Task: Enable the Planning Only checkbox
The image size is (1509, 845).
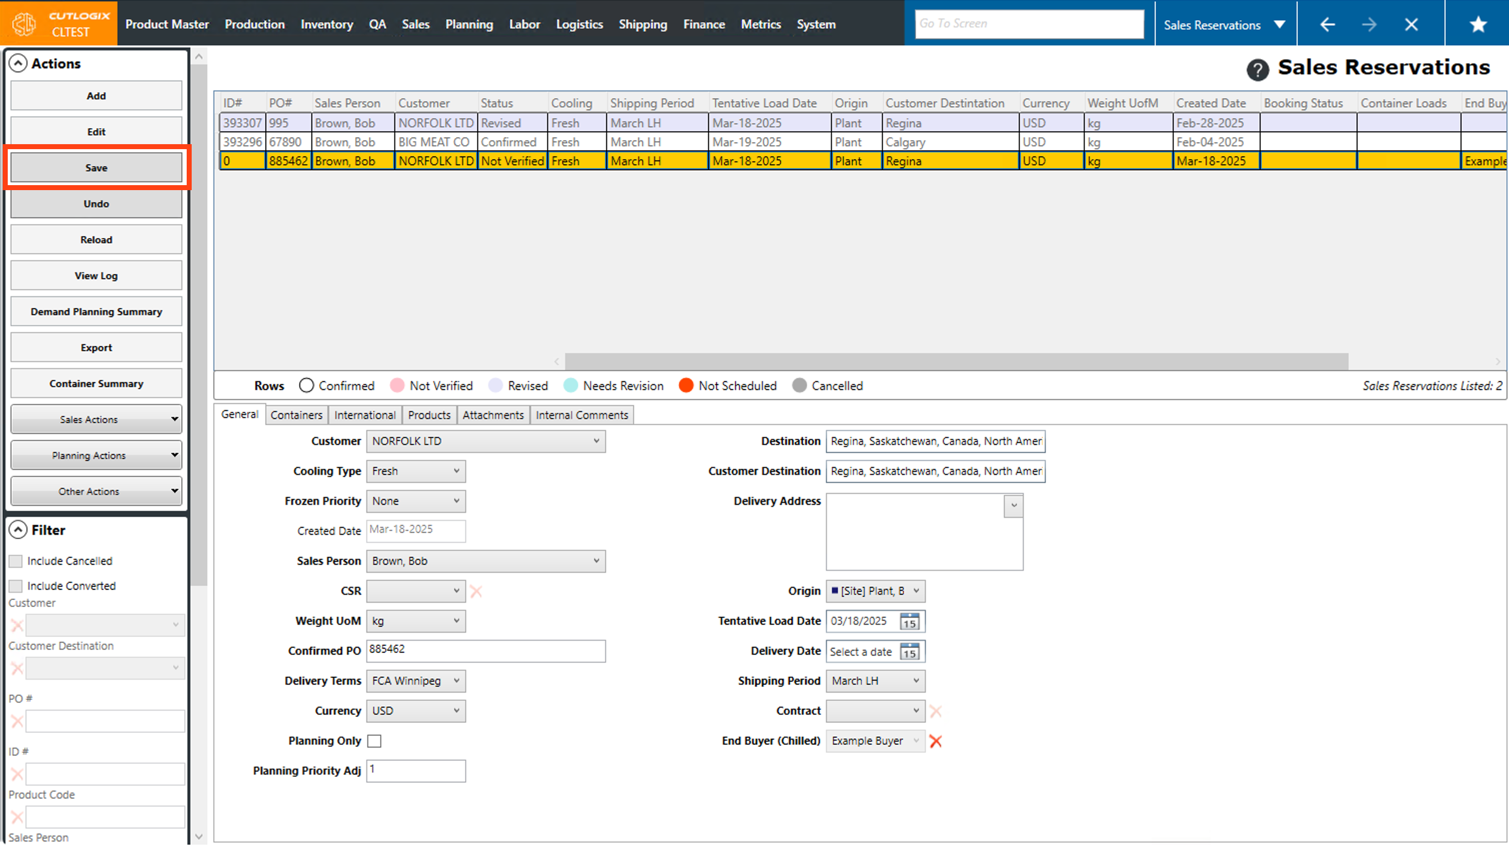Action: click(x=374, y=741)
